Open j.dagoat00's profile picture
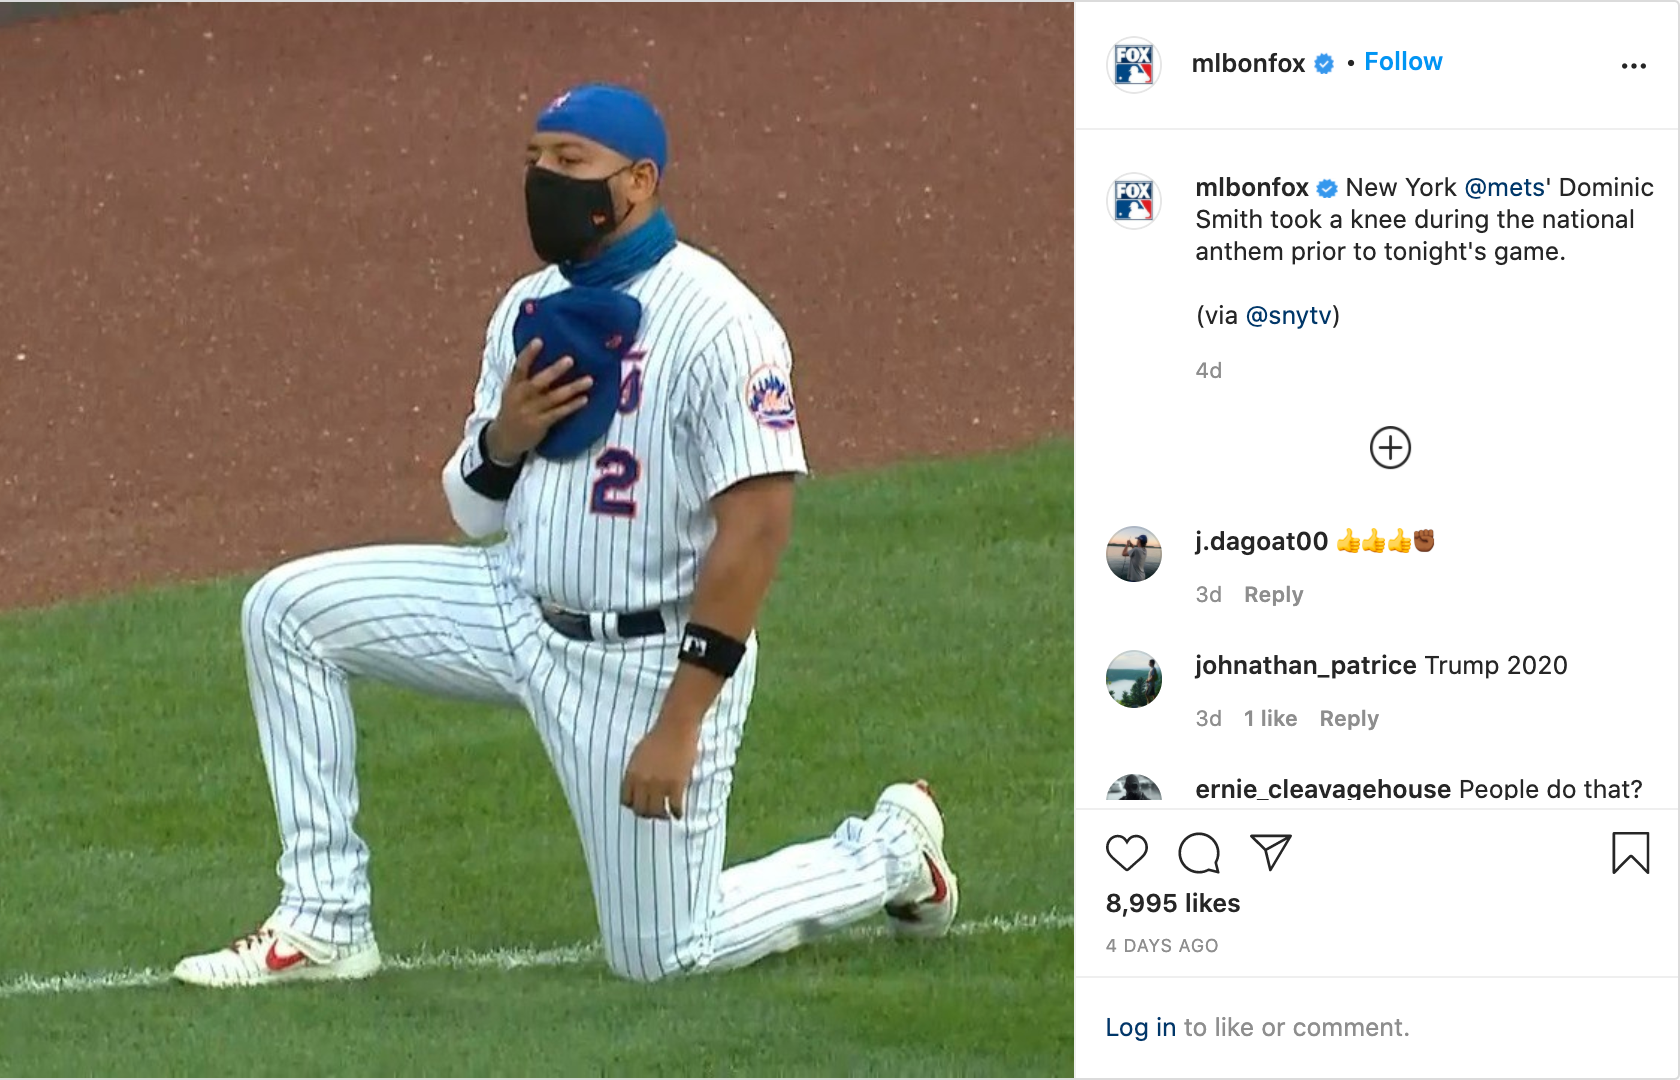Viewport: 1680px width, 1080px height. click(x=1133, y=554)
